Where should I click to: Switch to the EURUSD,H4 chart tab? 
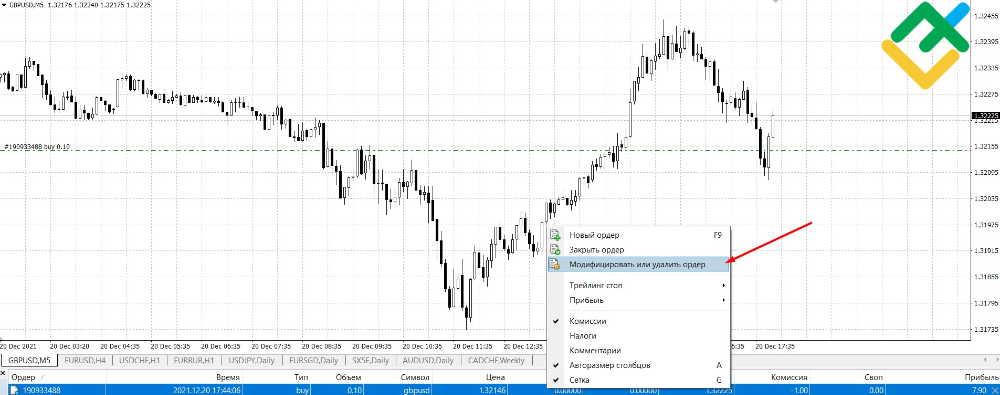coord(85,361)
